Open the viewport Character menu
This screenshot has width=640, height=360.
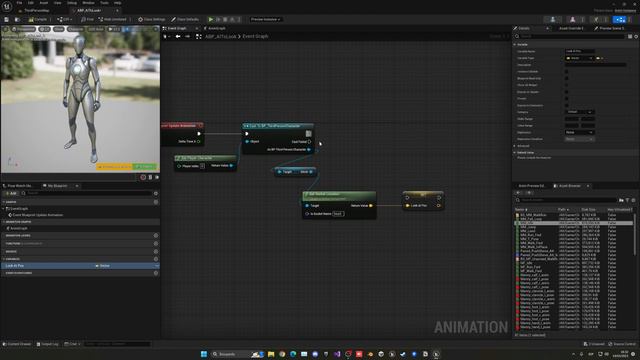click(x=76, y=29)
